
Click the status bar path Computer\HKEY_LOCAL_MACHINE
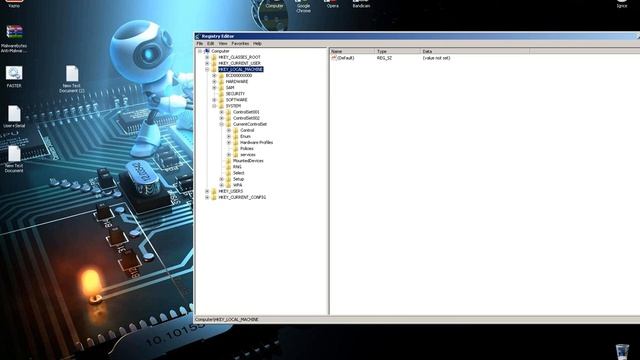[x=227, y=320]
